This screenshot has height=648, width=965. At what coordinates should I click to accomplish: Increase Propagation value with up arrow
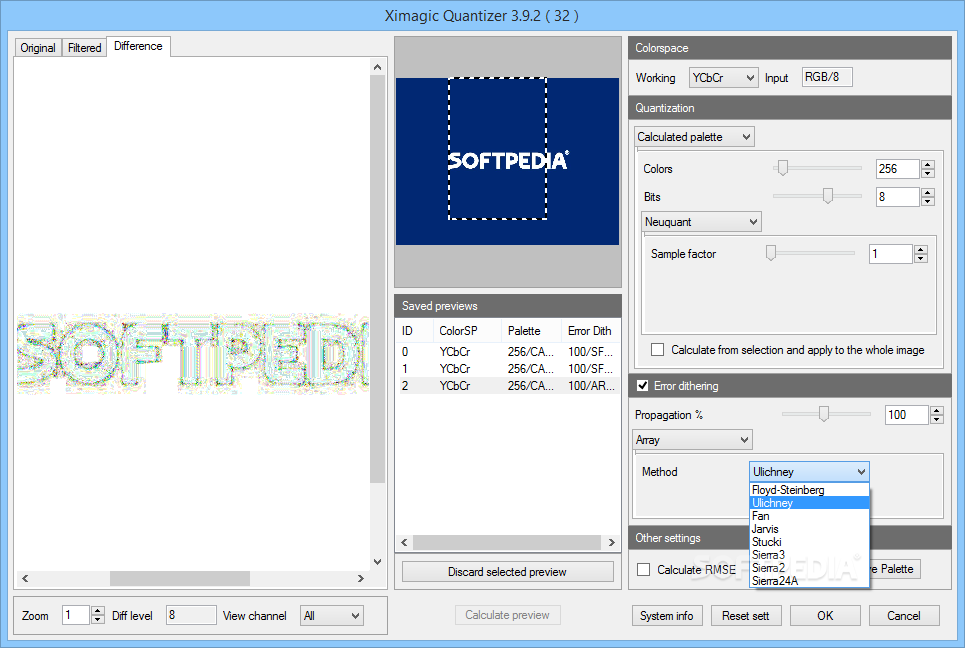click(937, 410)
